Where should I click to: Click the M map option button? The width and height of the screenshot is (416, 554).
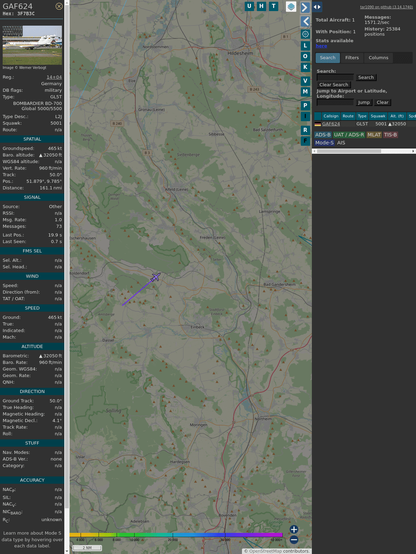click(305, 92)
